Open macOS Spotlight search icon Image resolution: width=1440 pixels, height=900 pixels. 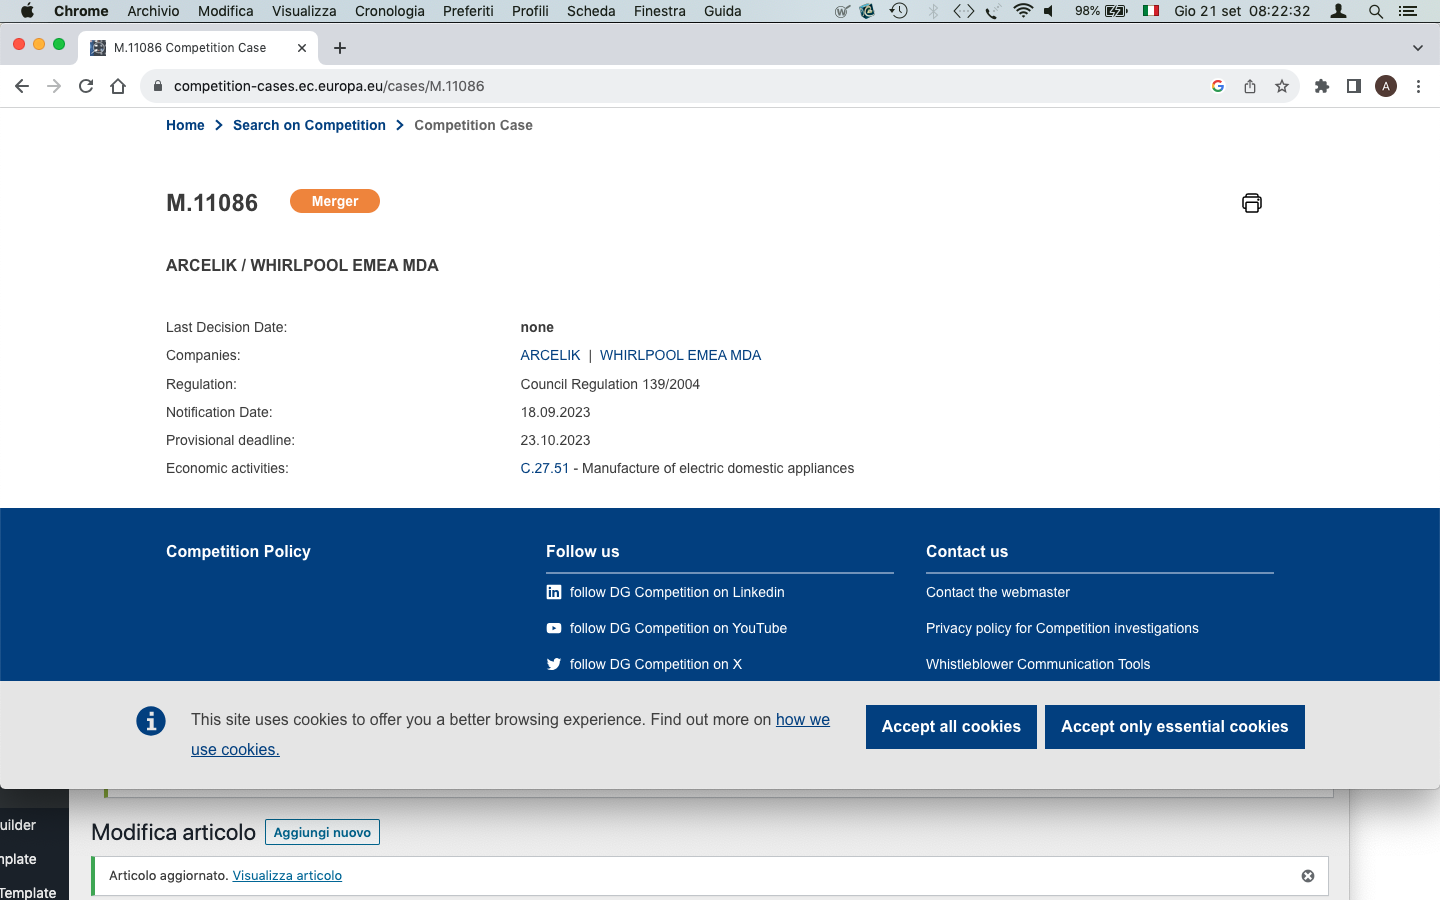point(1376,11)
